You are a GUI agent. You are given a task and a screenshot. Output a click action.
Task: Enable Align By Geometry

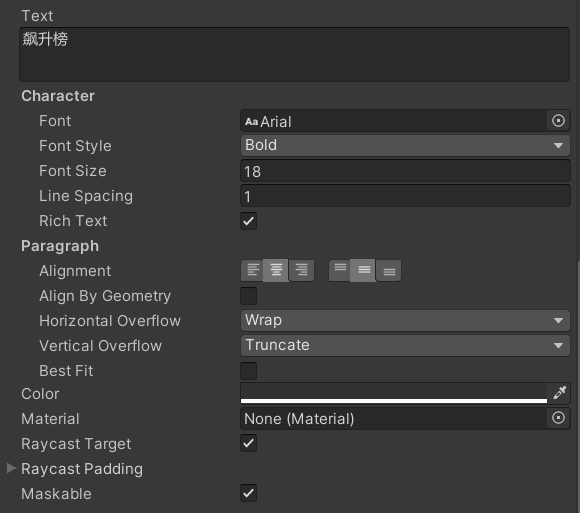tap(249, 296)
